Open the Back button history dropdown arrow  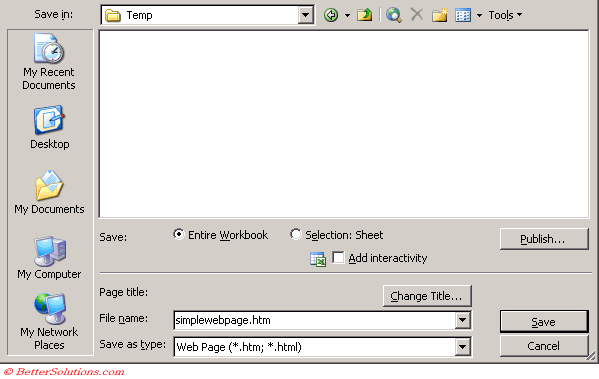[347, 16]
